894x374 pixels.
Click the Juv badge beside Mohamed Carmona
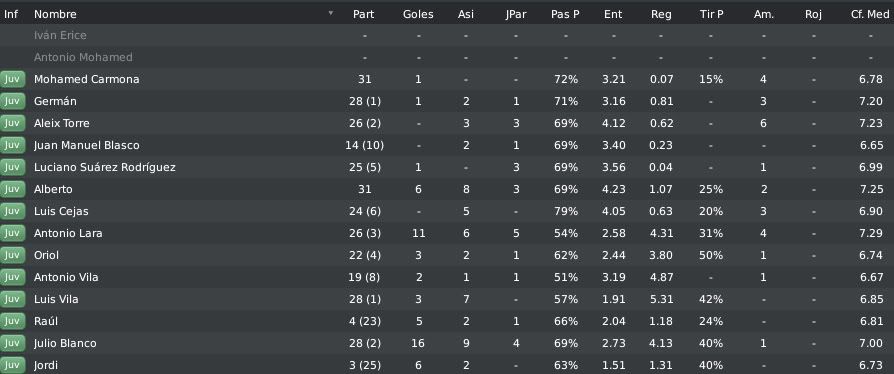point(13,79)
